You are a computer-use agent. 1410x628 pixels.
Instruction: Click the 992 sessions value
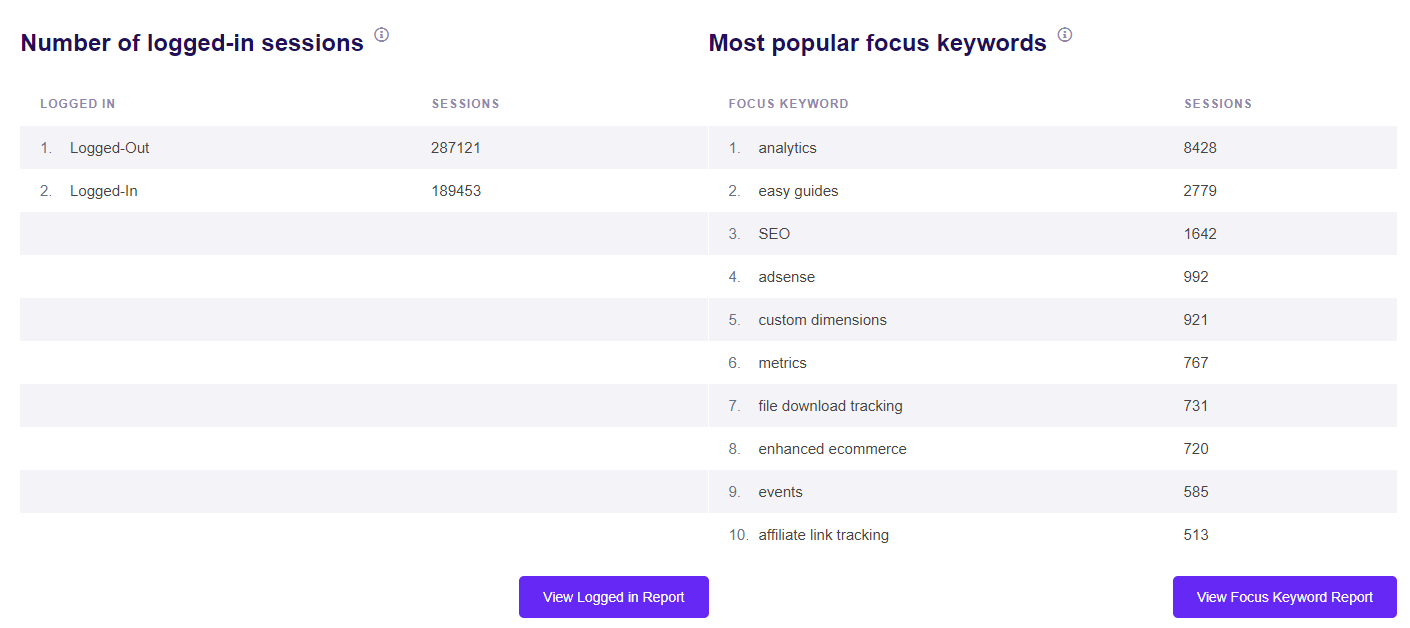coord(1196,277)
